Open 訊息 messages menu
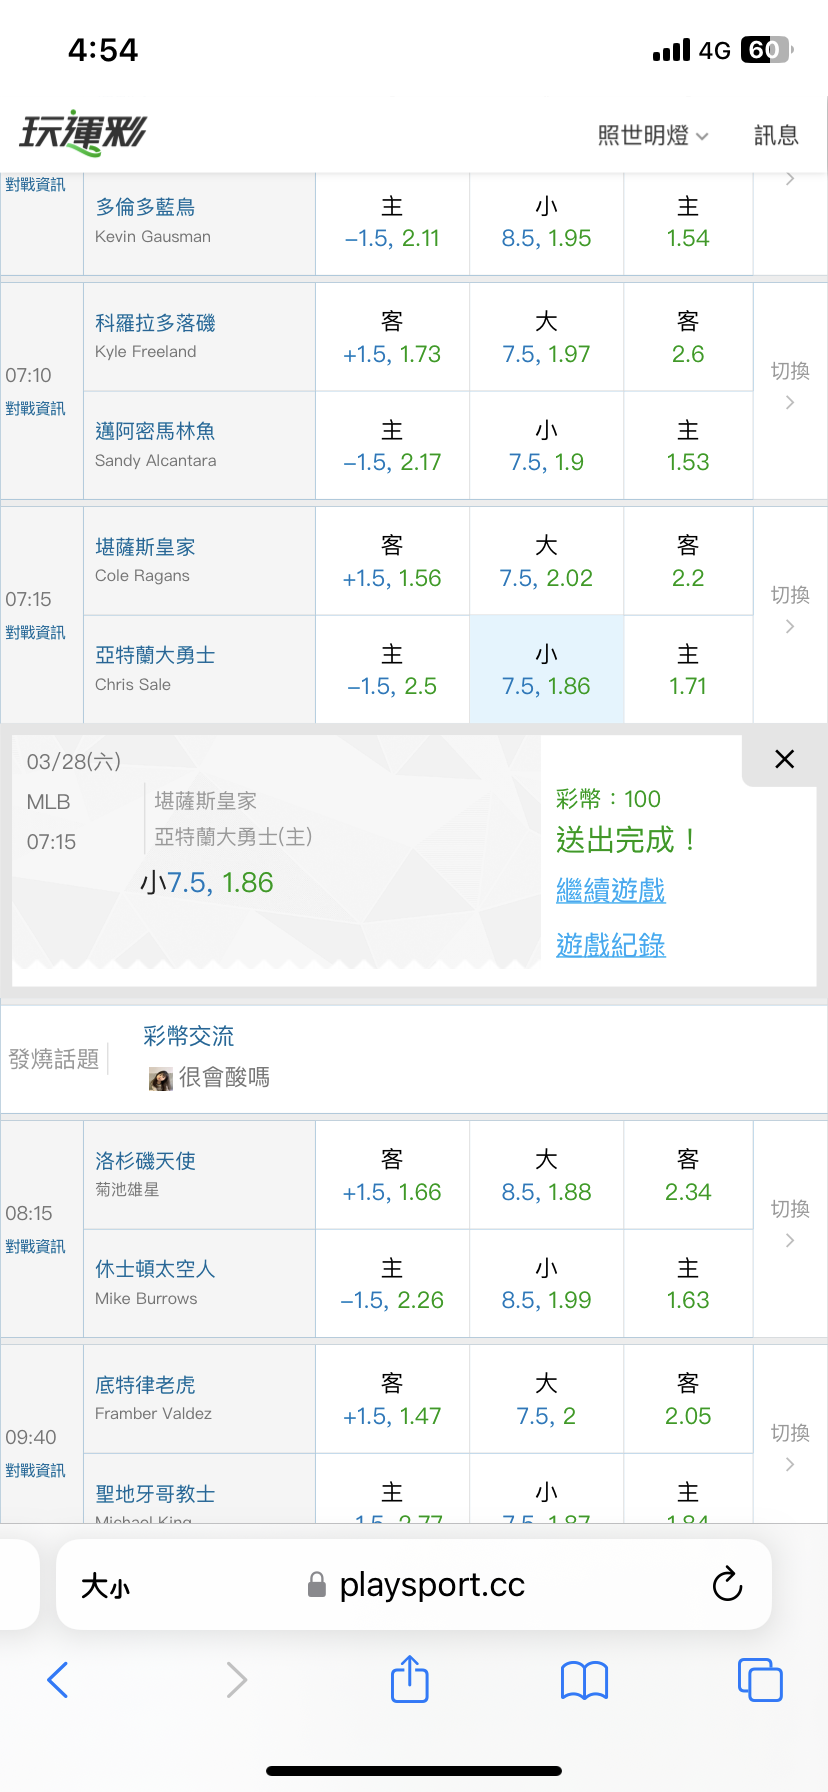The height and width of the screenshot is (1792, 828). [x=776, y=135]
